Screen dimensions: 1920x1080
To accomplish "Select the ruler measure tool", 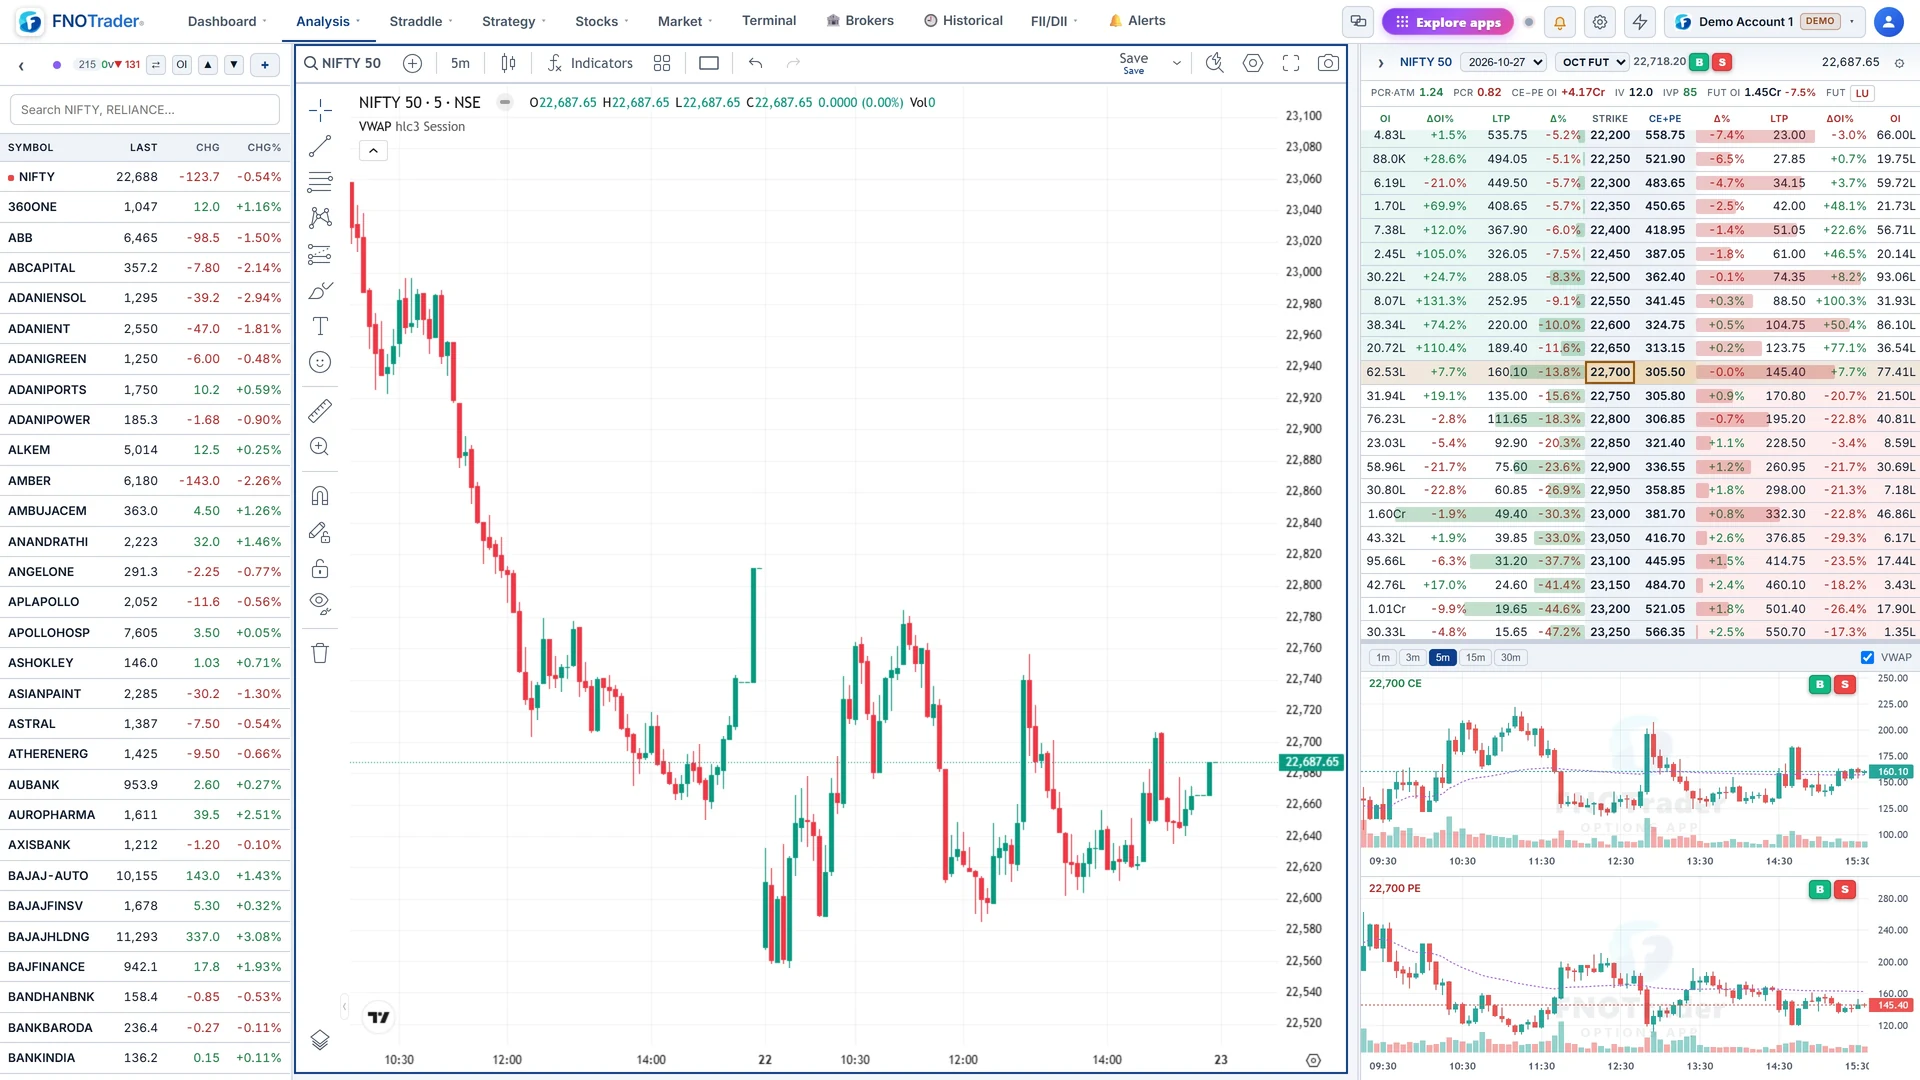I will pyautogui.click(x=320, y=410).
